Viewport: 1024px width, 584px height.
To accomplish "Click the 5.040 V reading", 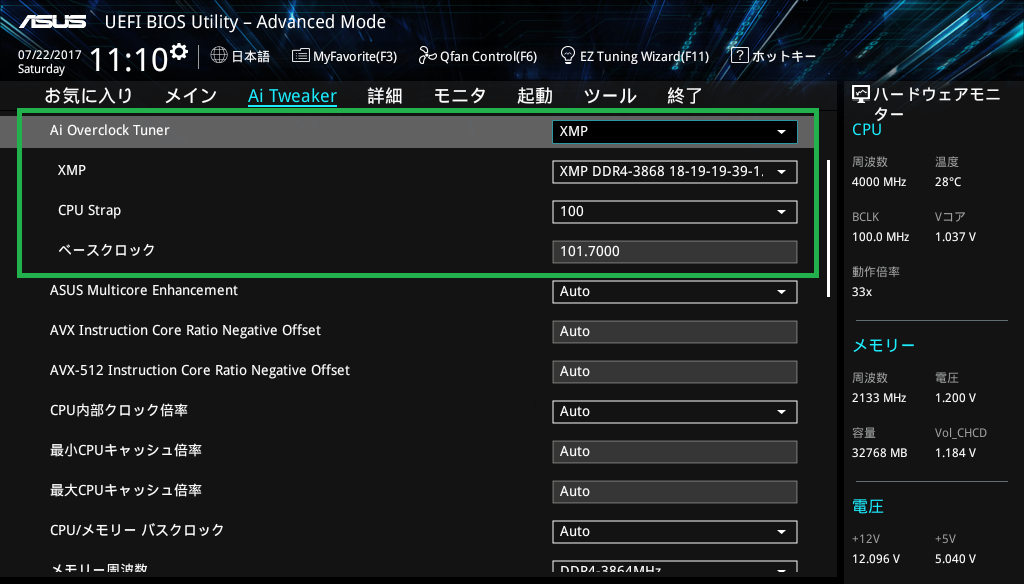I will (955, 559).
